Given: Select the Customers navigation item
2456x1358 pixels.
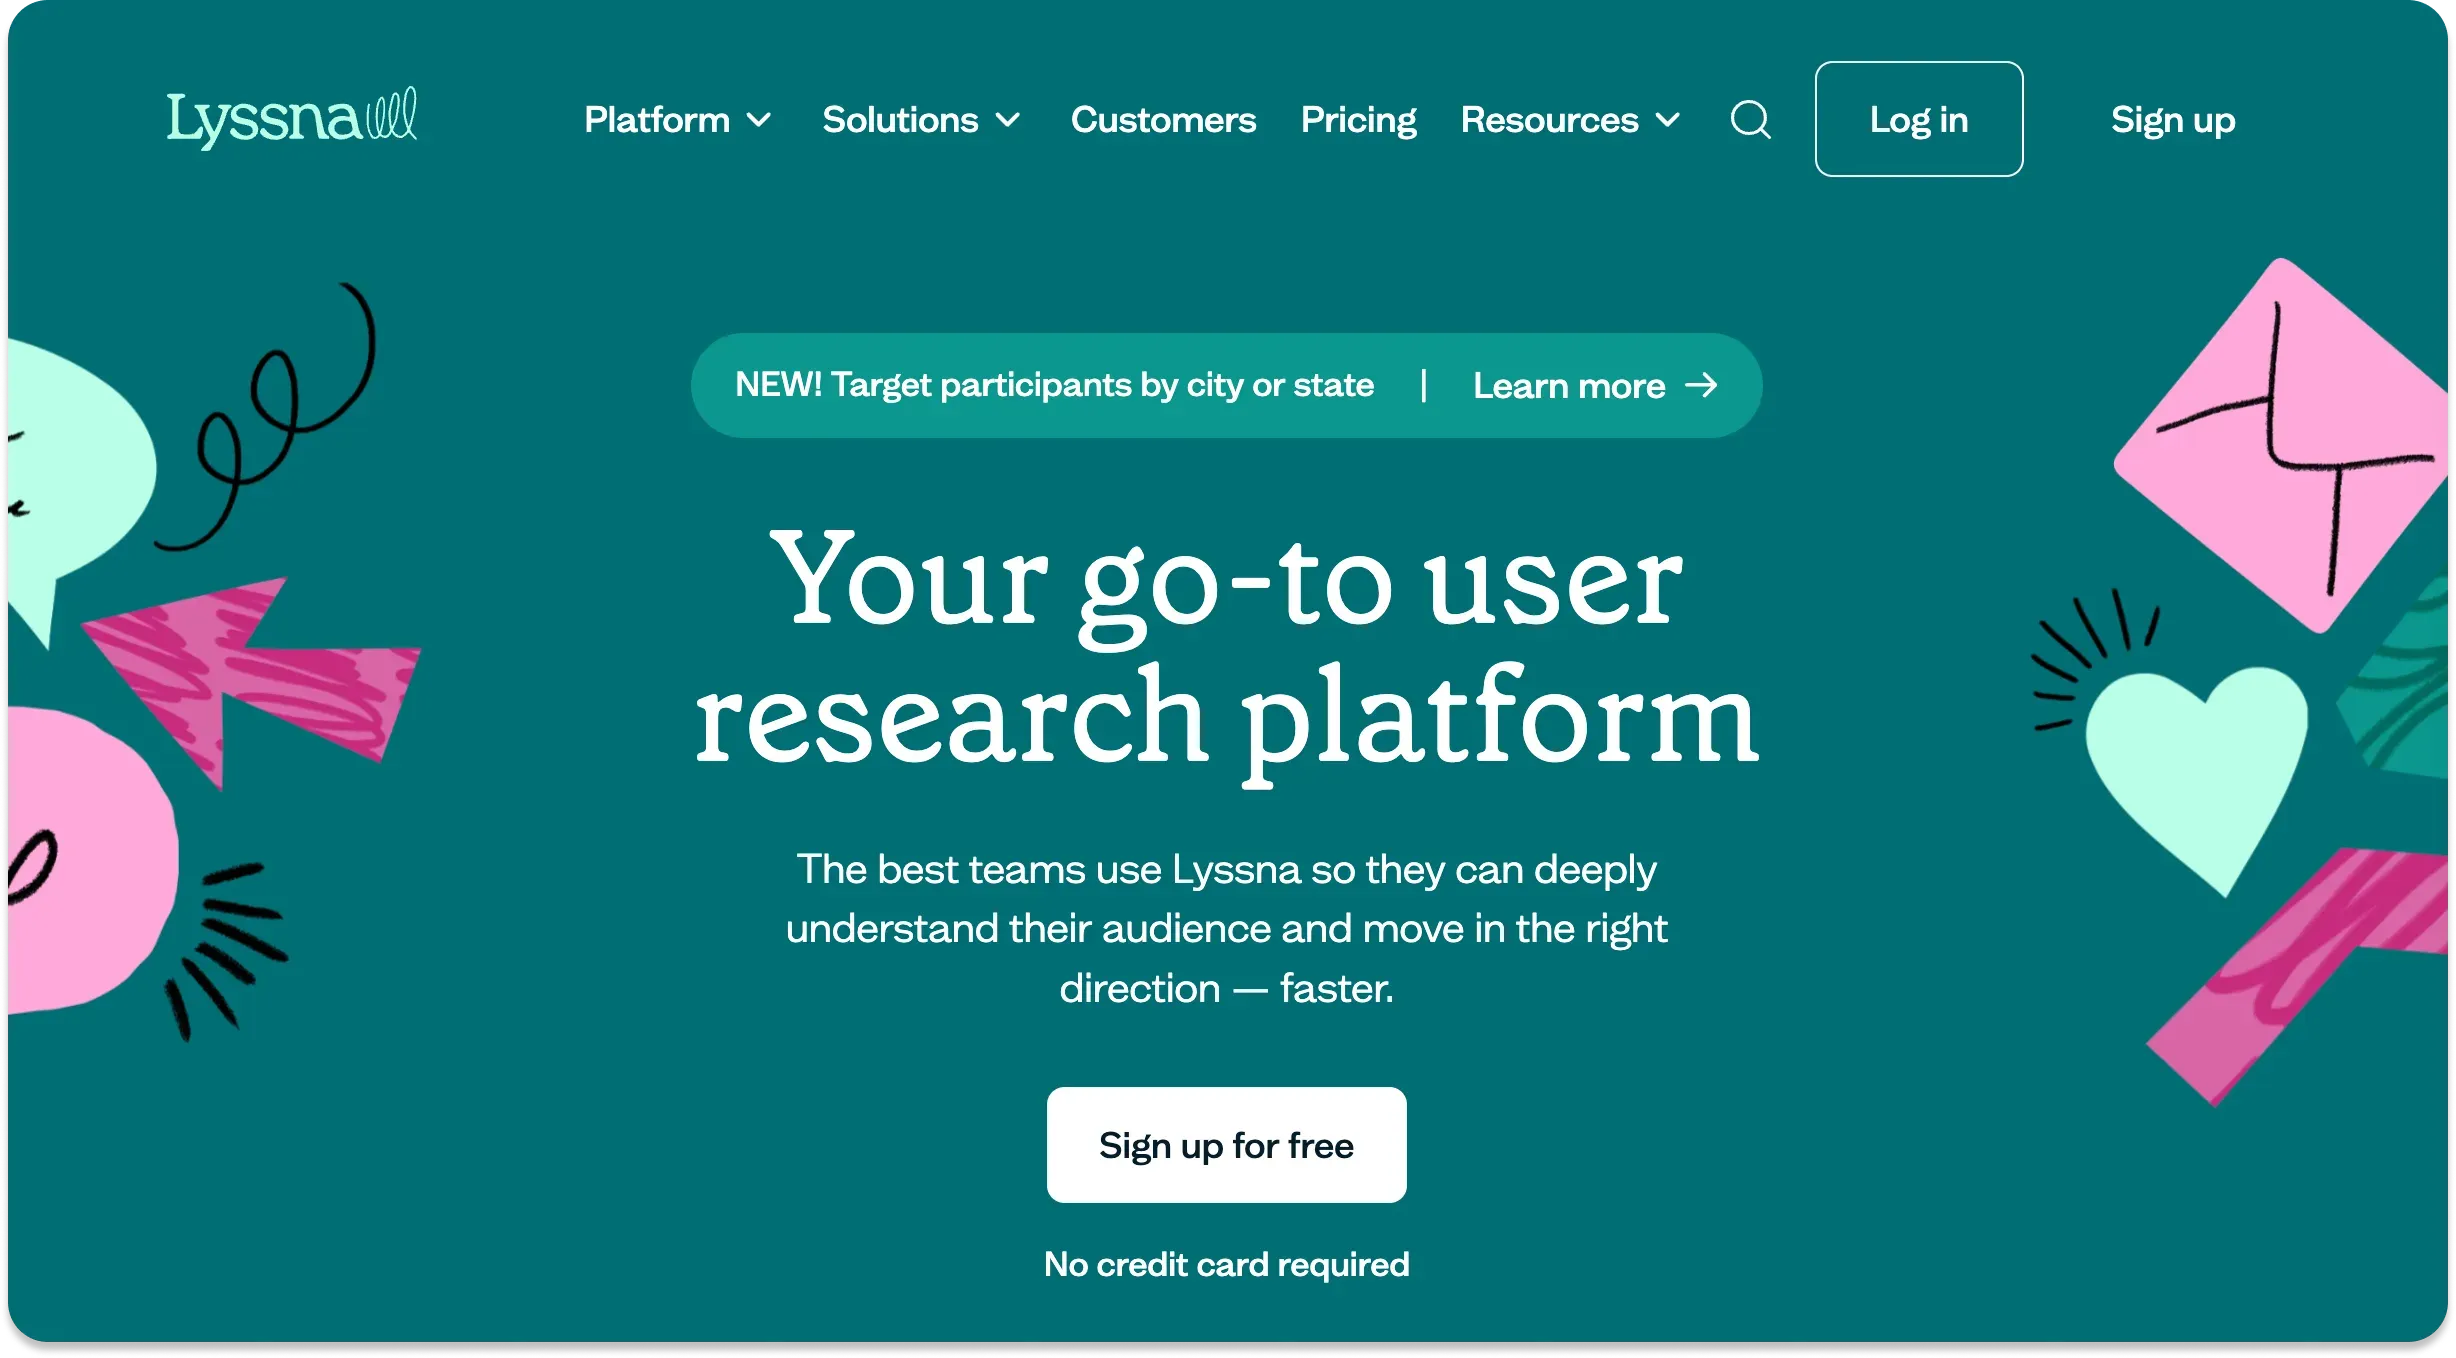Looking at the screenshot, I should click(x=1163, y=120).
